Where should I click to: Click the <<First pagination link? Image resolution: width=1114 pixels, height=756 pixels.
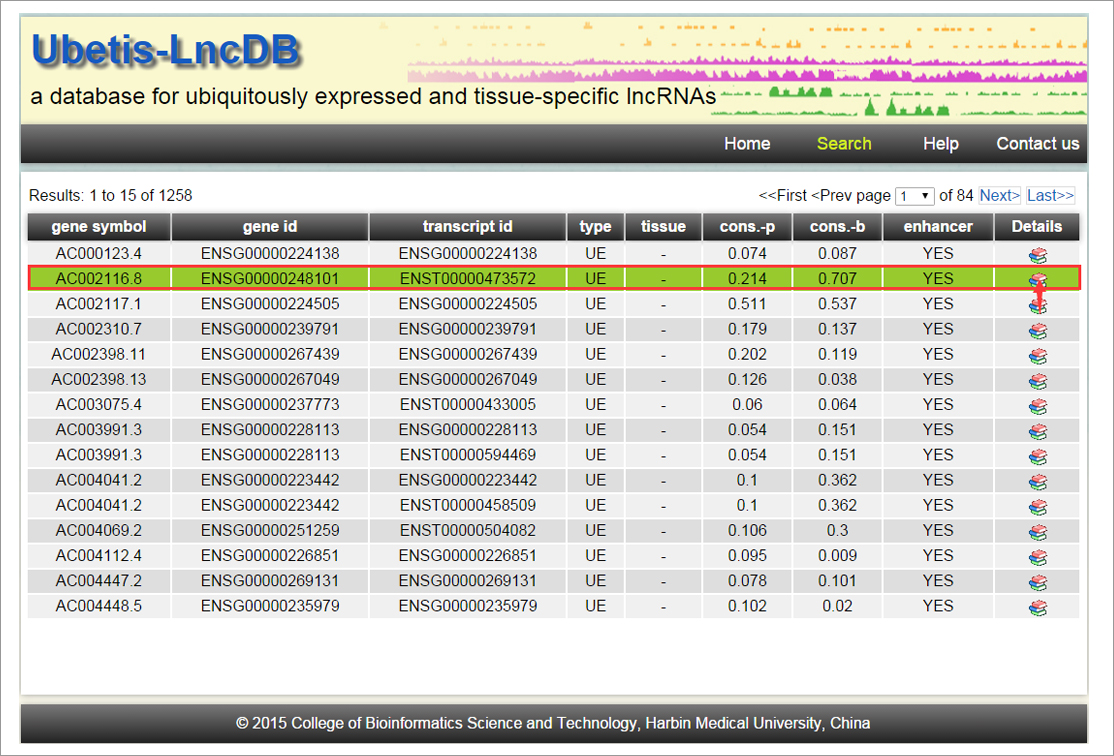[782, 196]
